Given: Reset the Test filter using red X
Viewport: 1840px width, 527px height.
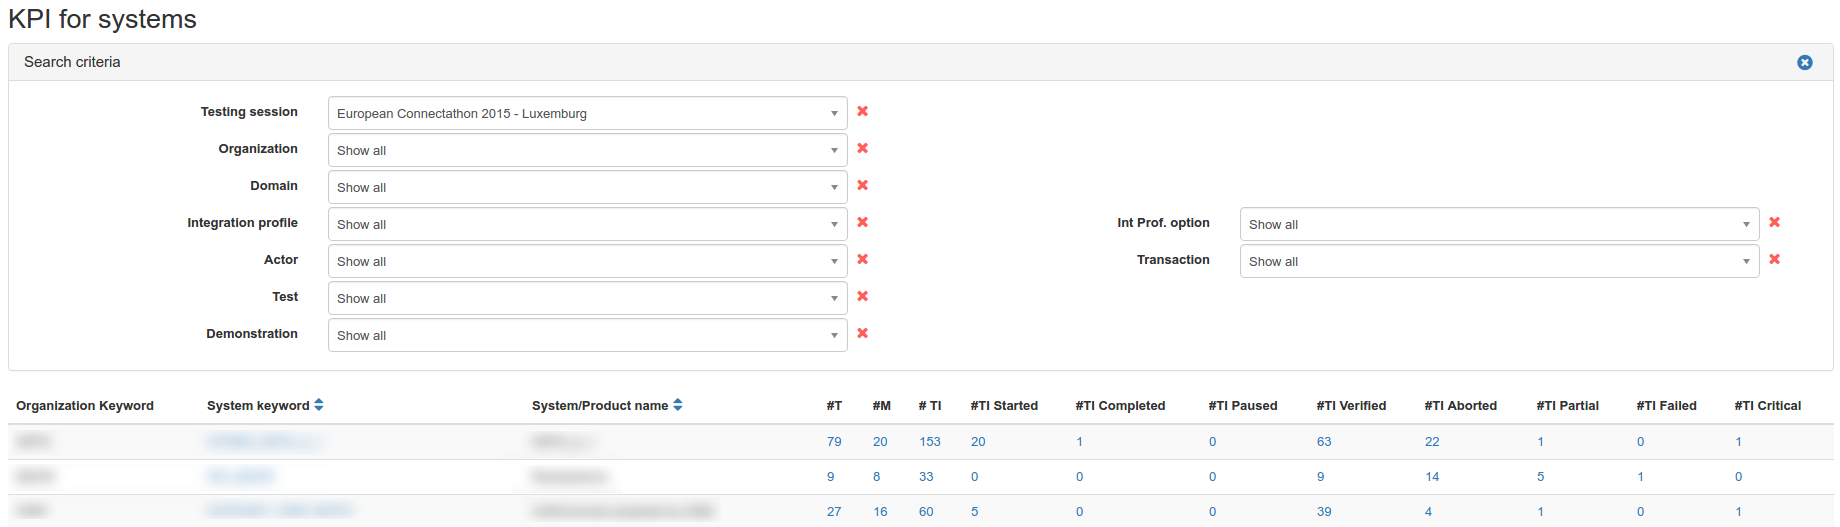Looking at the screenshot, I should (862, 296).
